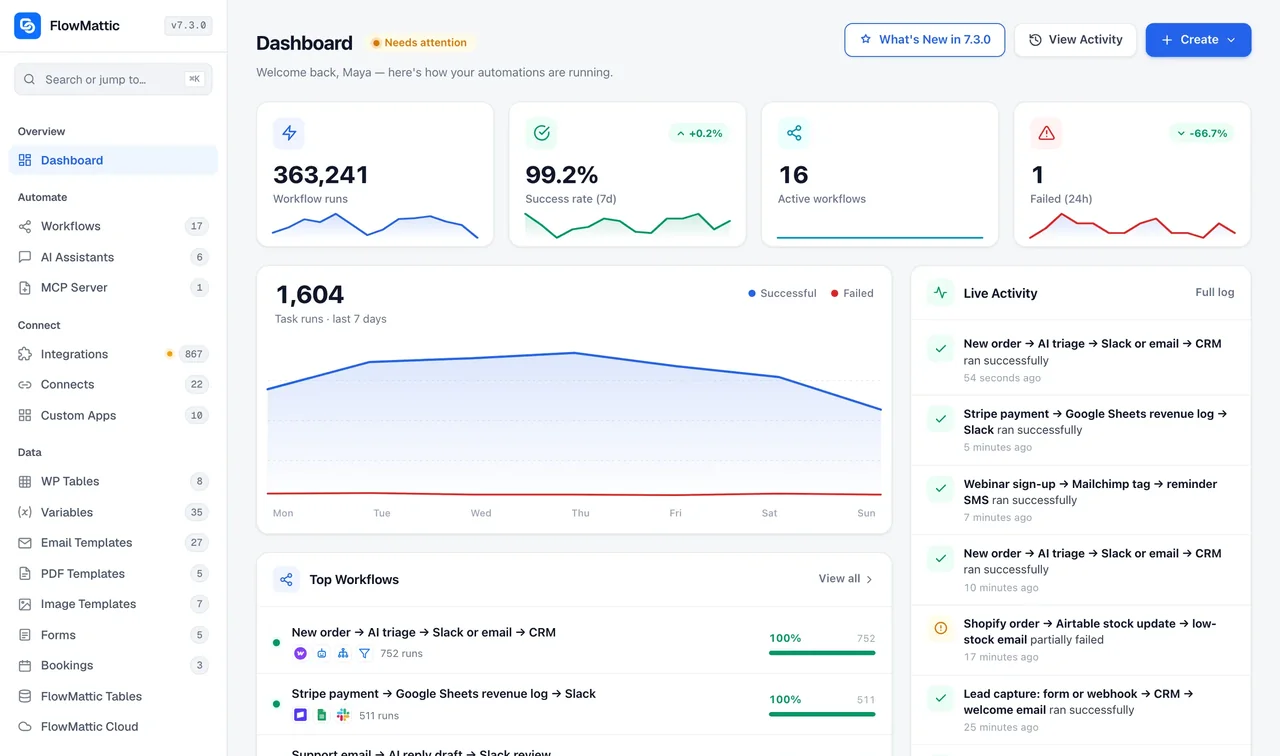Click the Google Sheets icon under Stripe payment
The height and width of the screenshot is (756, 1280).
click(x=322, y=715)
